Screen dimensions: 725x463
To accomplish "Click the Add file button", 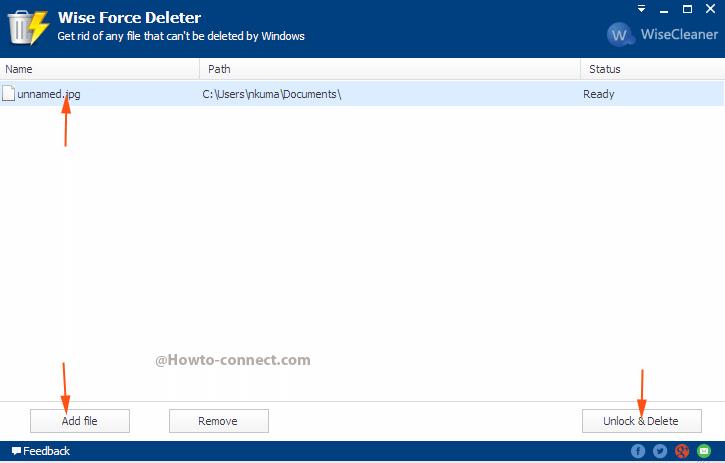I will tap(80, 421).
